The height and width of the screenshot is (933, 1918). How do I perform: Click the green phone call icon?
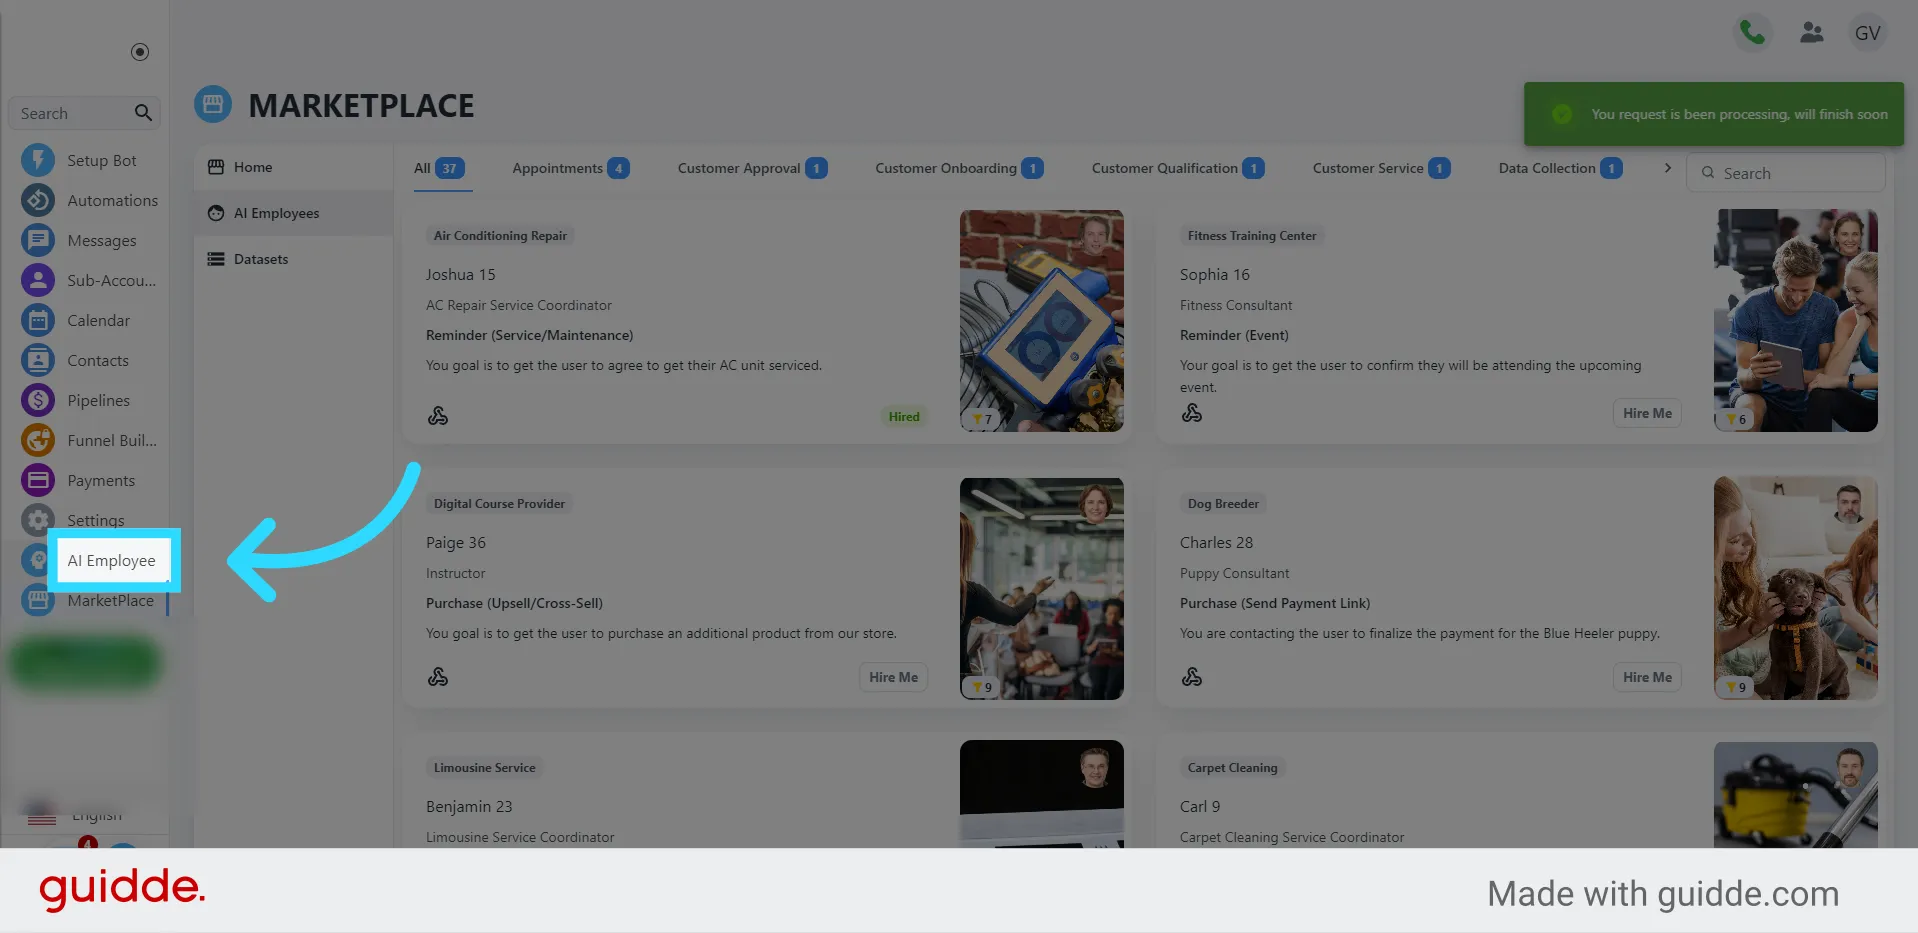(1752, 33)
